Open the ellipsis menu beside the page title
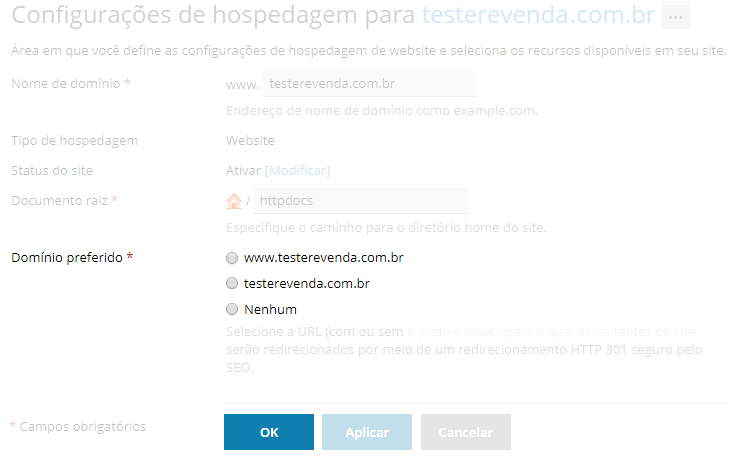Viewport: 731px width, 464px height. click(x=676, y=17)
